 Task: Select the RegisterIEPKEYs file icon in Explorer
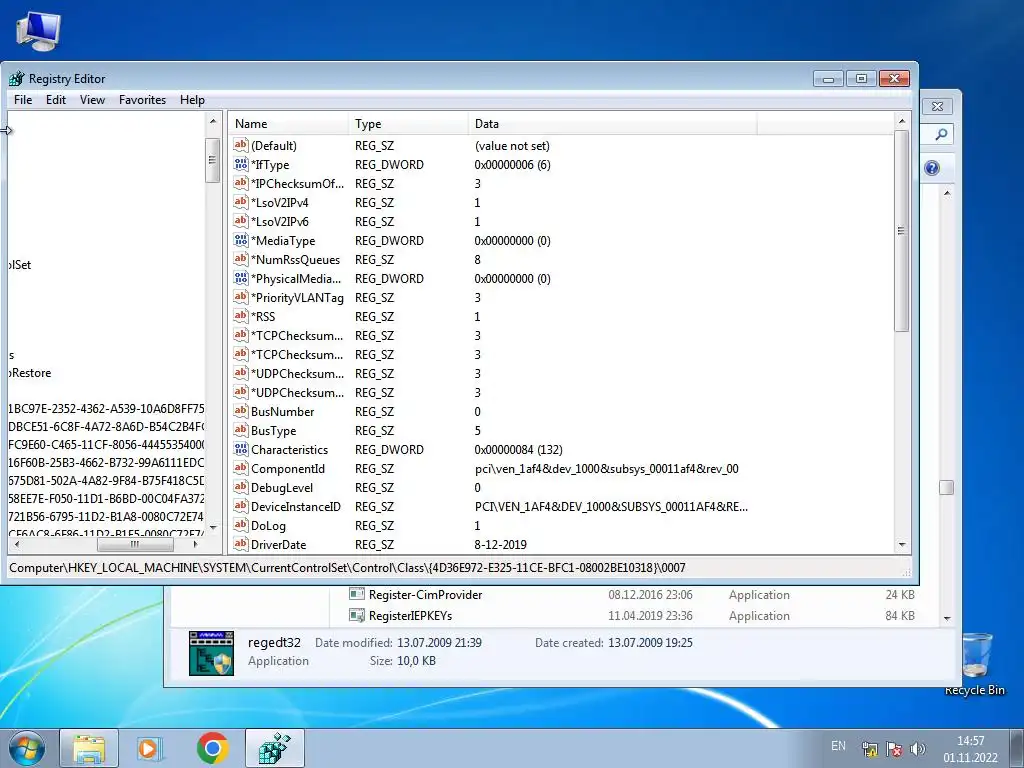click(357, 615)
